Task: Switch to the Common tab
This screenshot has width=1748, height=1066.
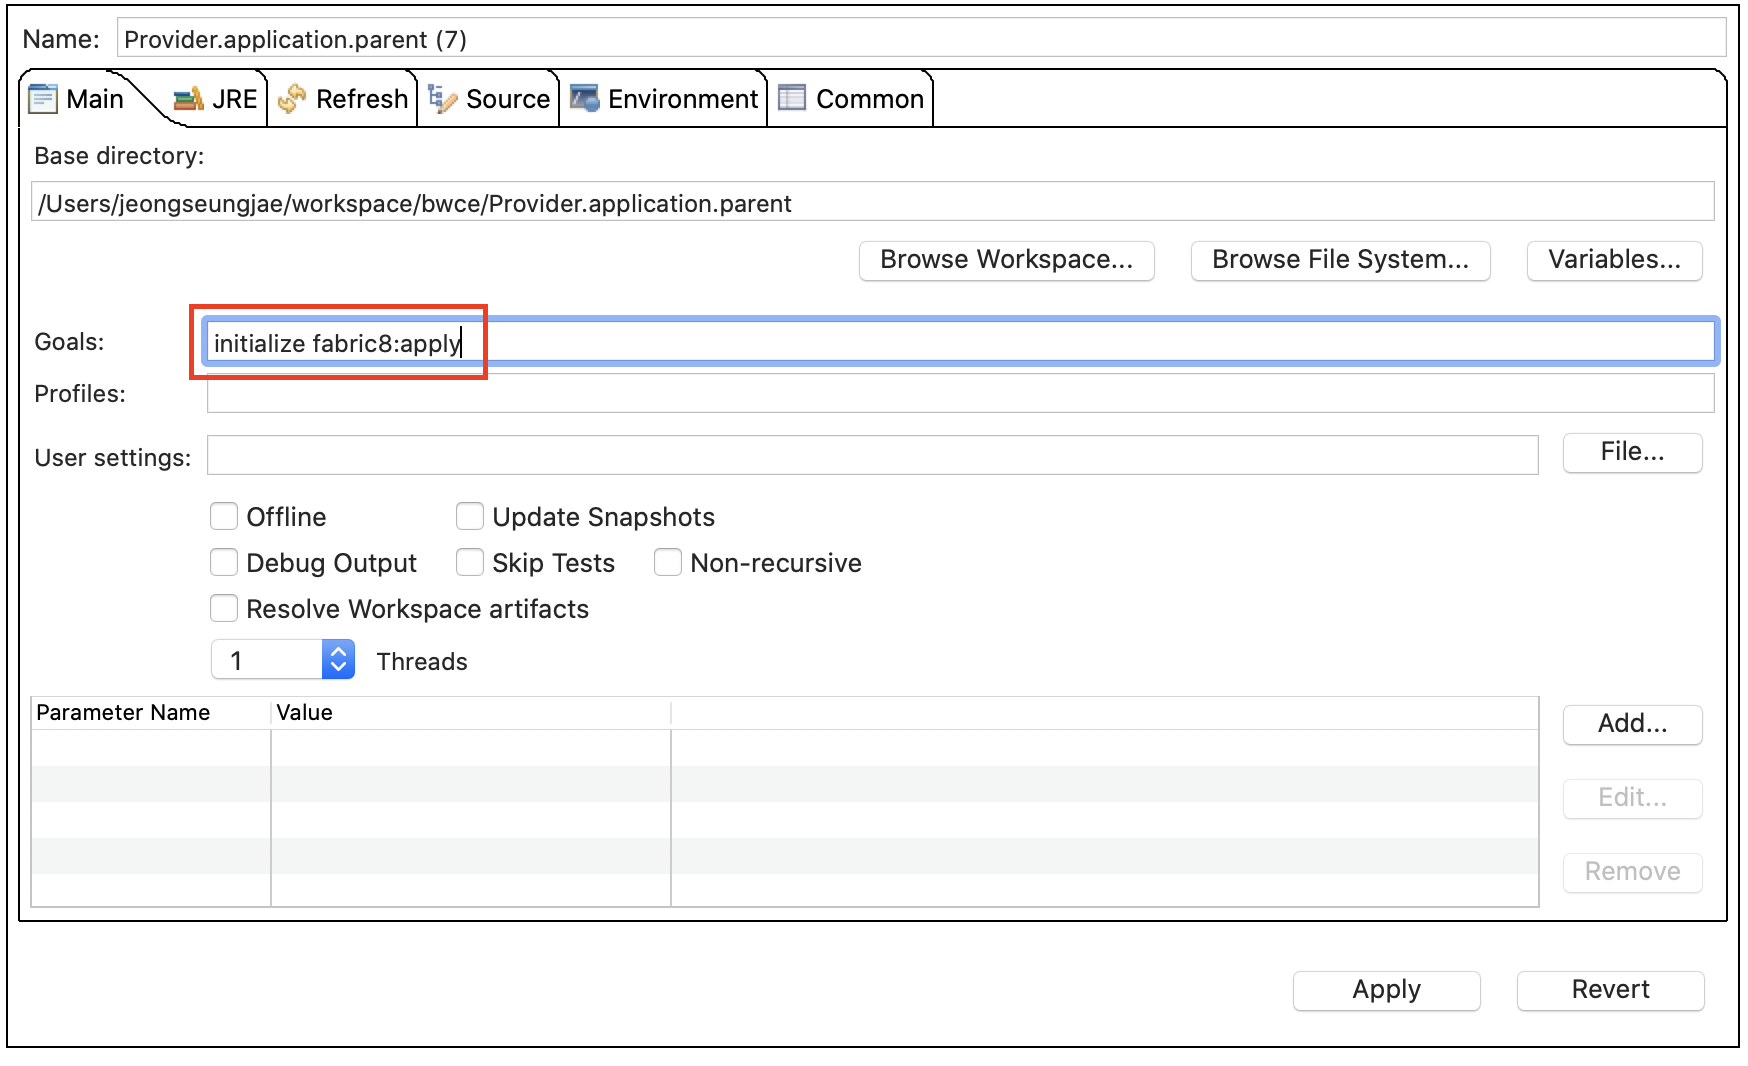Action: (x=851, y=99)
